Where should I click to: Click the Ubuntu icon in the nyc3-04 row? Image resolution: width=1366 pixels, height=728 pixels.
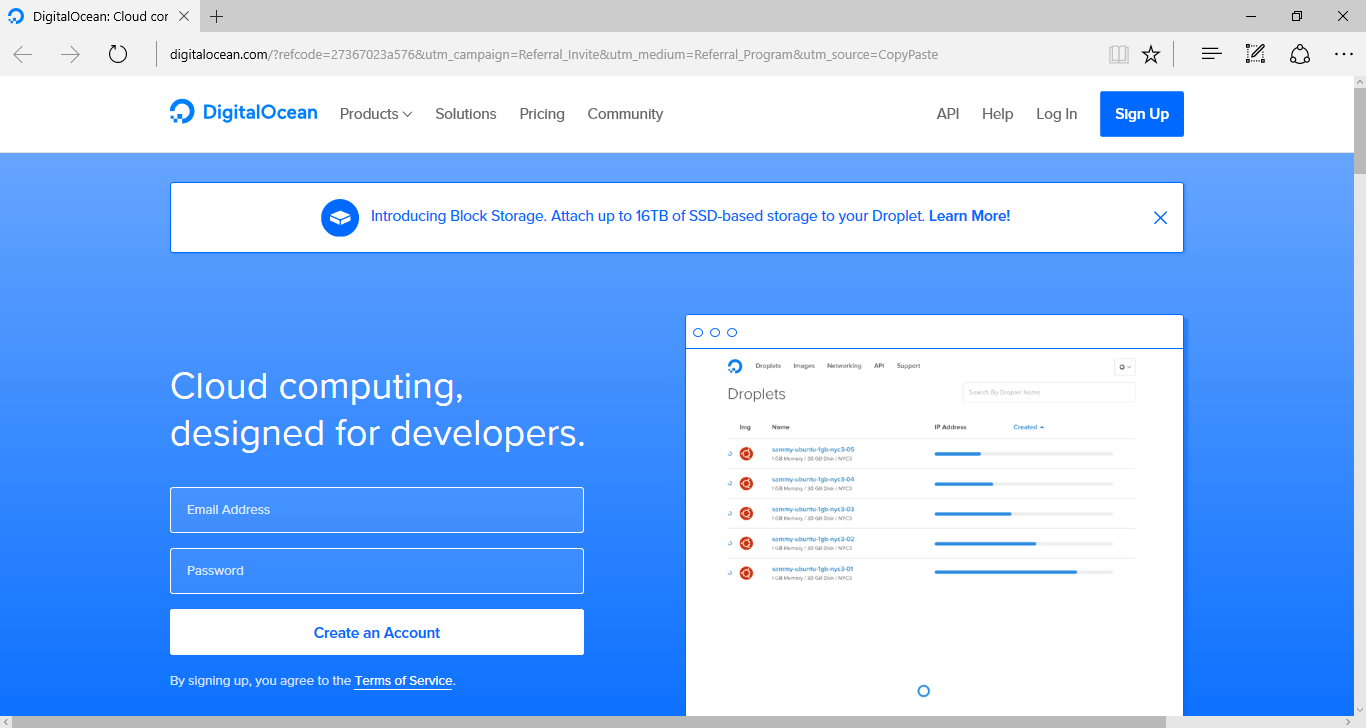746,483
